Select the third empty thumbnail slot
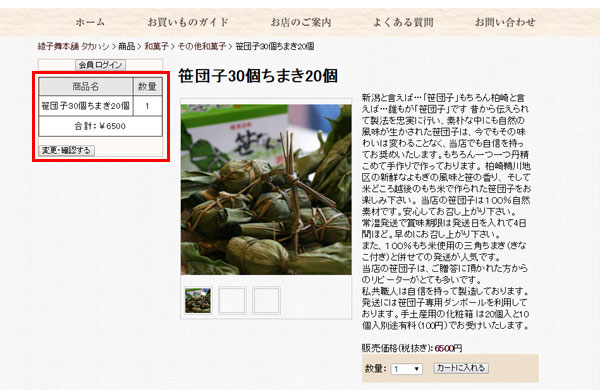Image resolution: width=600 pixels, height=390 pixels. 266,300
